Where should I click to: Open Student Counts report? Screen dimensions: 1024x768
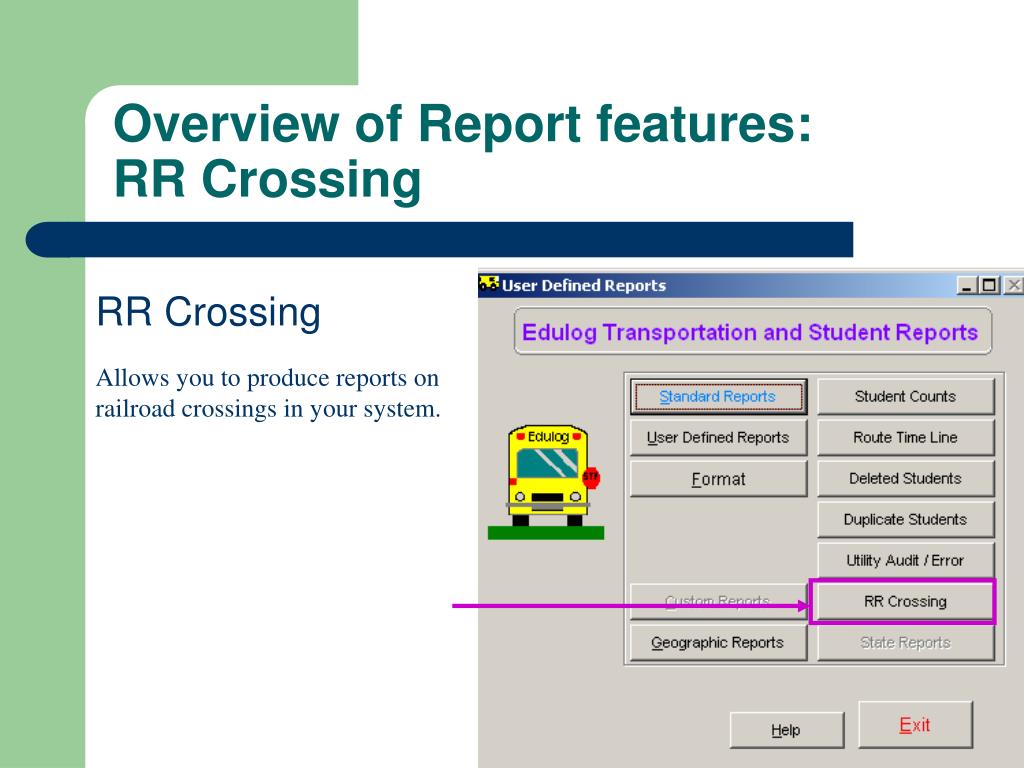pyautogui.click(x=906, y=396)
